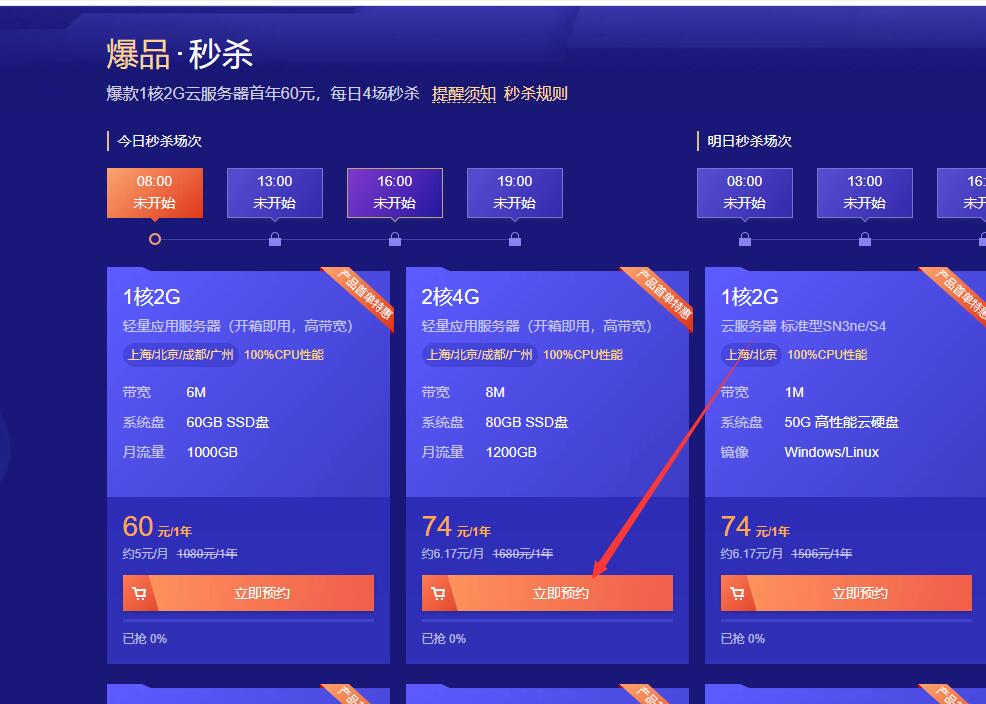Click the 60 元/1年 price

click(157, 527)
